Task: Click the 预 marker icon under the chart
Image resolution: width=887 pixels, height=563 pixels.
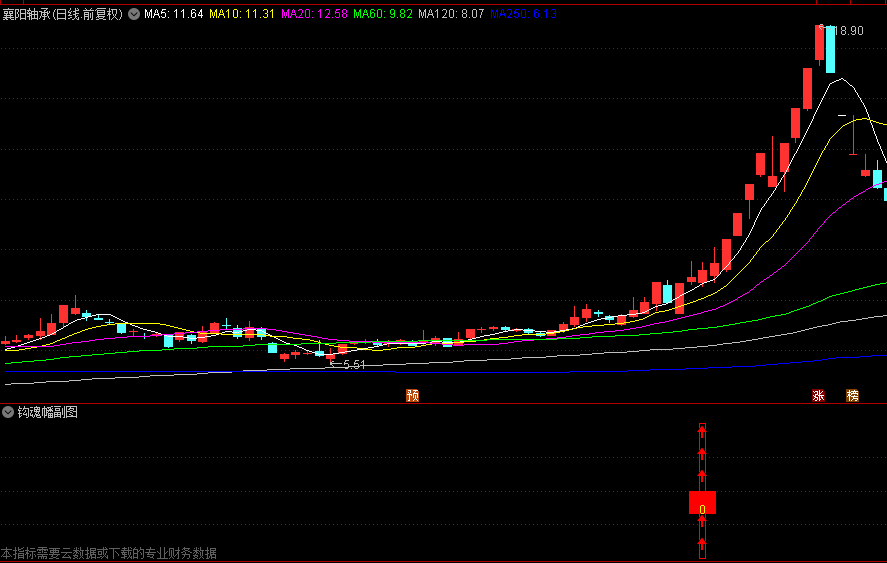Action: tap(413, 395)
